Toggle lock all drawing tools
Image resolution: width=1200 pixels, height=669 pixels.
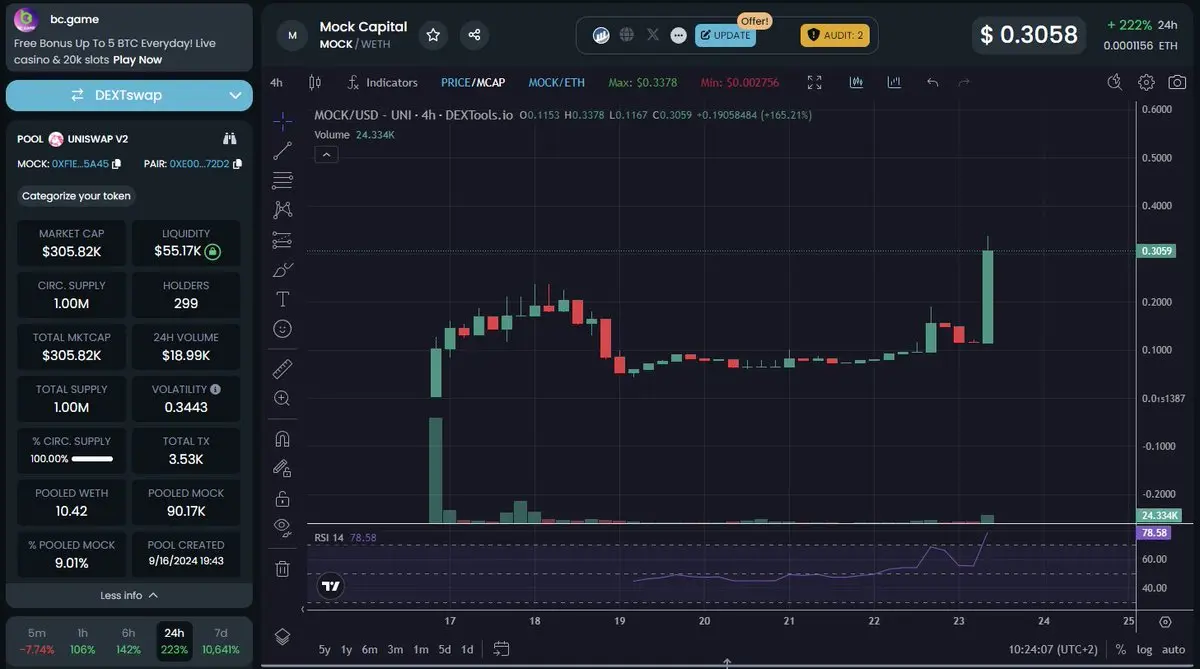pyautogui.click(x=282, y=497)
